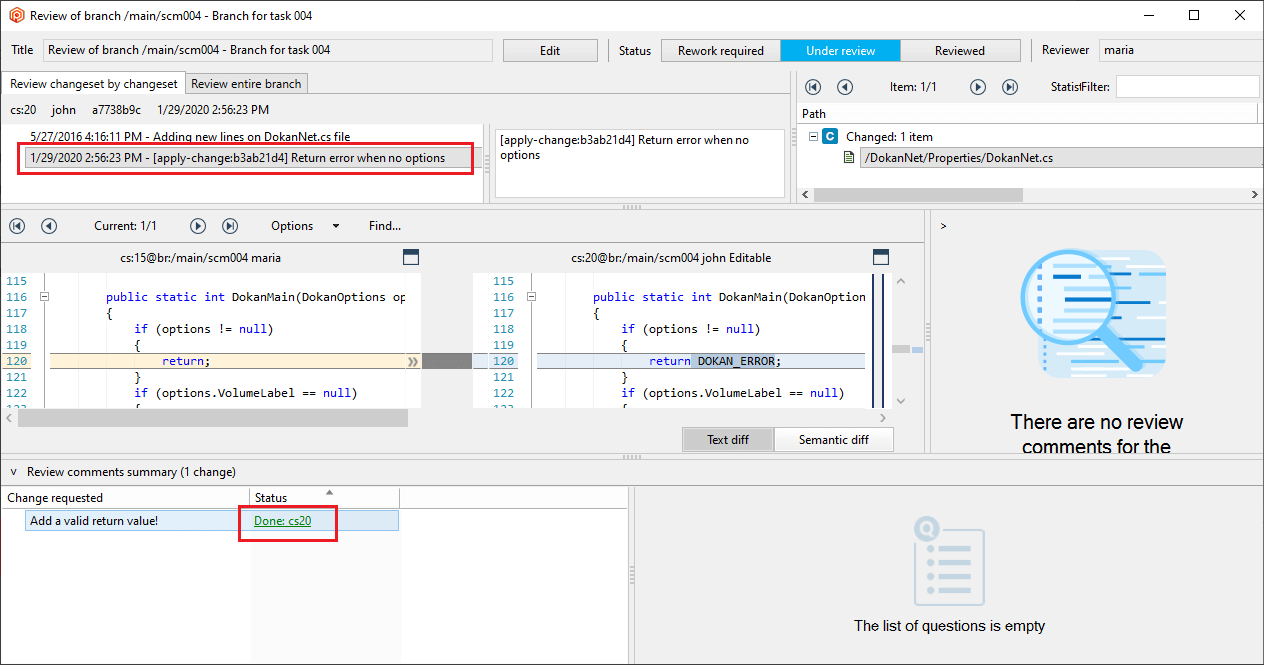Screen dimensions: 1264x665
Task: Open Find... in diff toolbar
Action: [385, 226]
